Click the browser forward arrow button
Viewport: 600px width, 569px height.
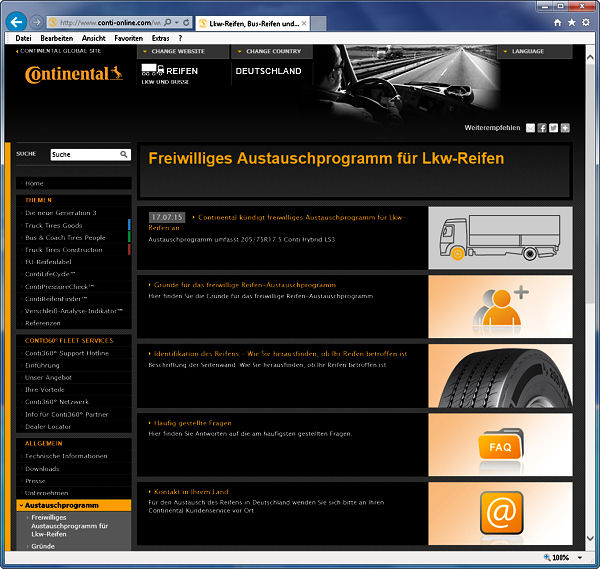(x=36, y=22)
